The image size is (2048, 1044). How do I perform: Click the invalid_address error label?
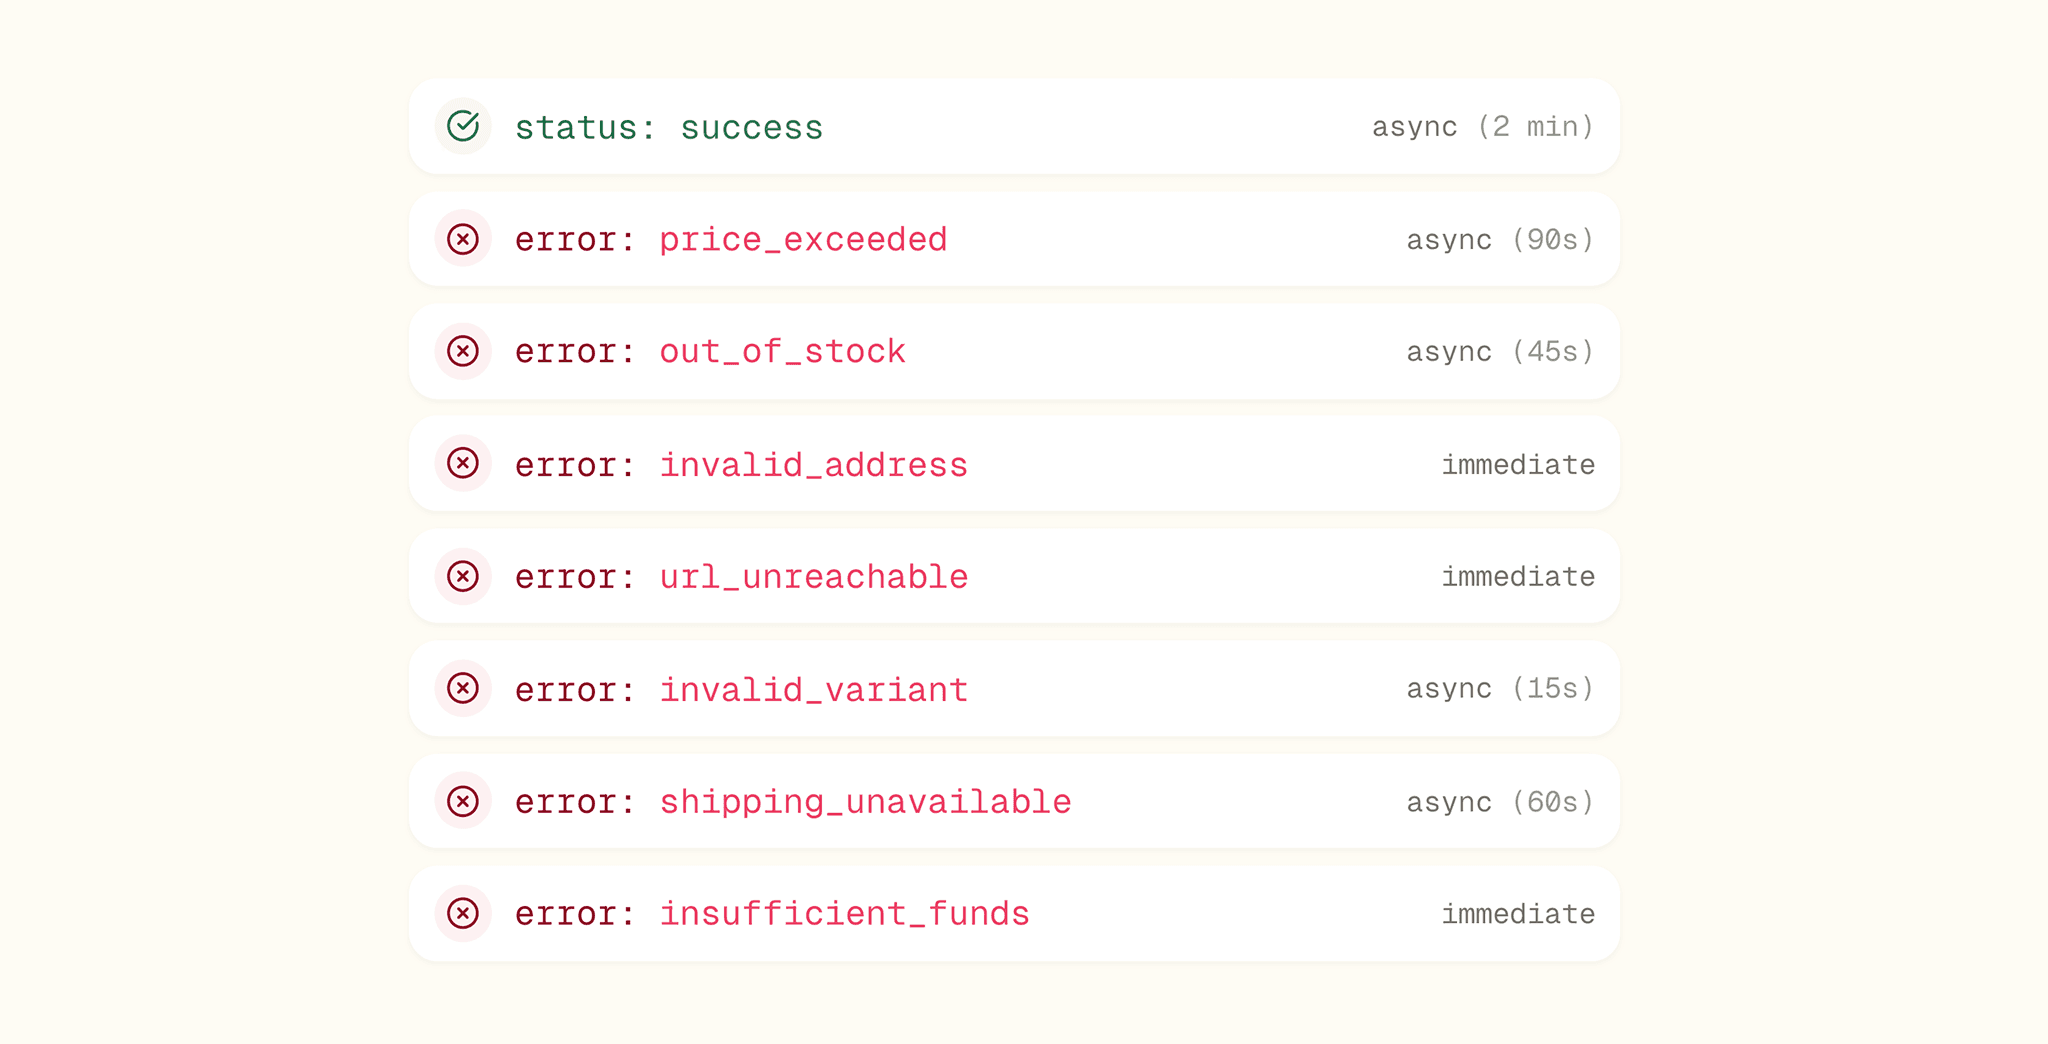click(x=813, y=465)
